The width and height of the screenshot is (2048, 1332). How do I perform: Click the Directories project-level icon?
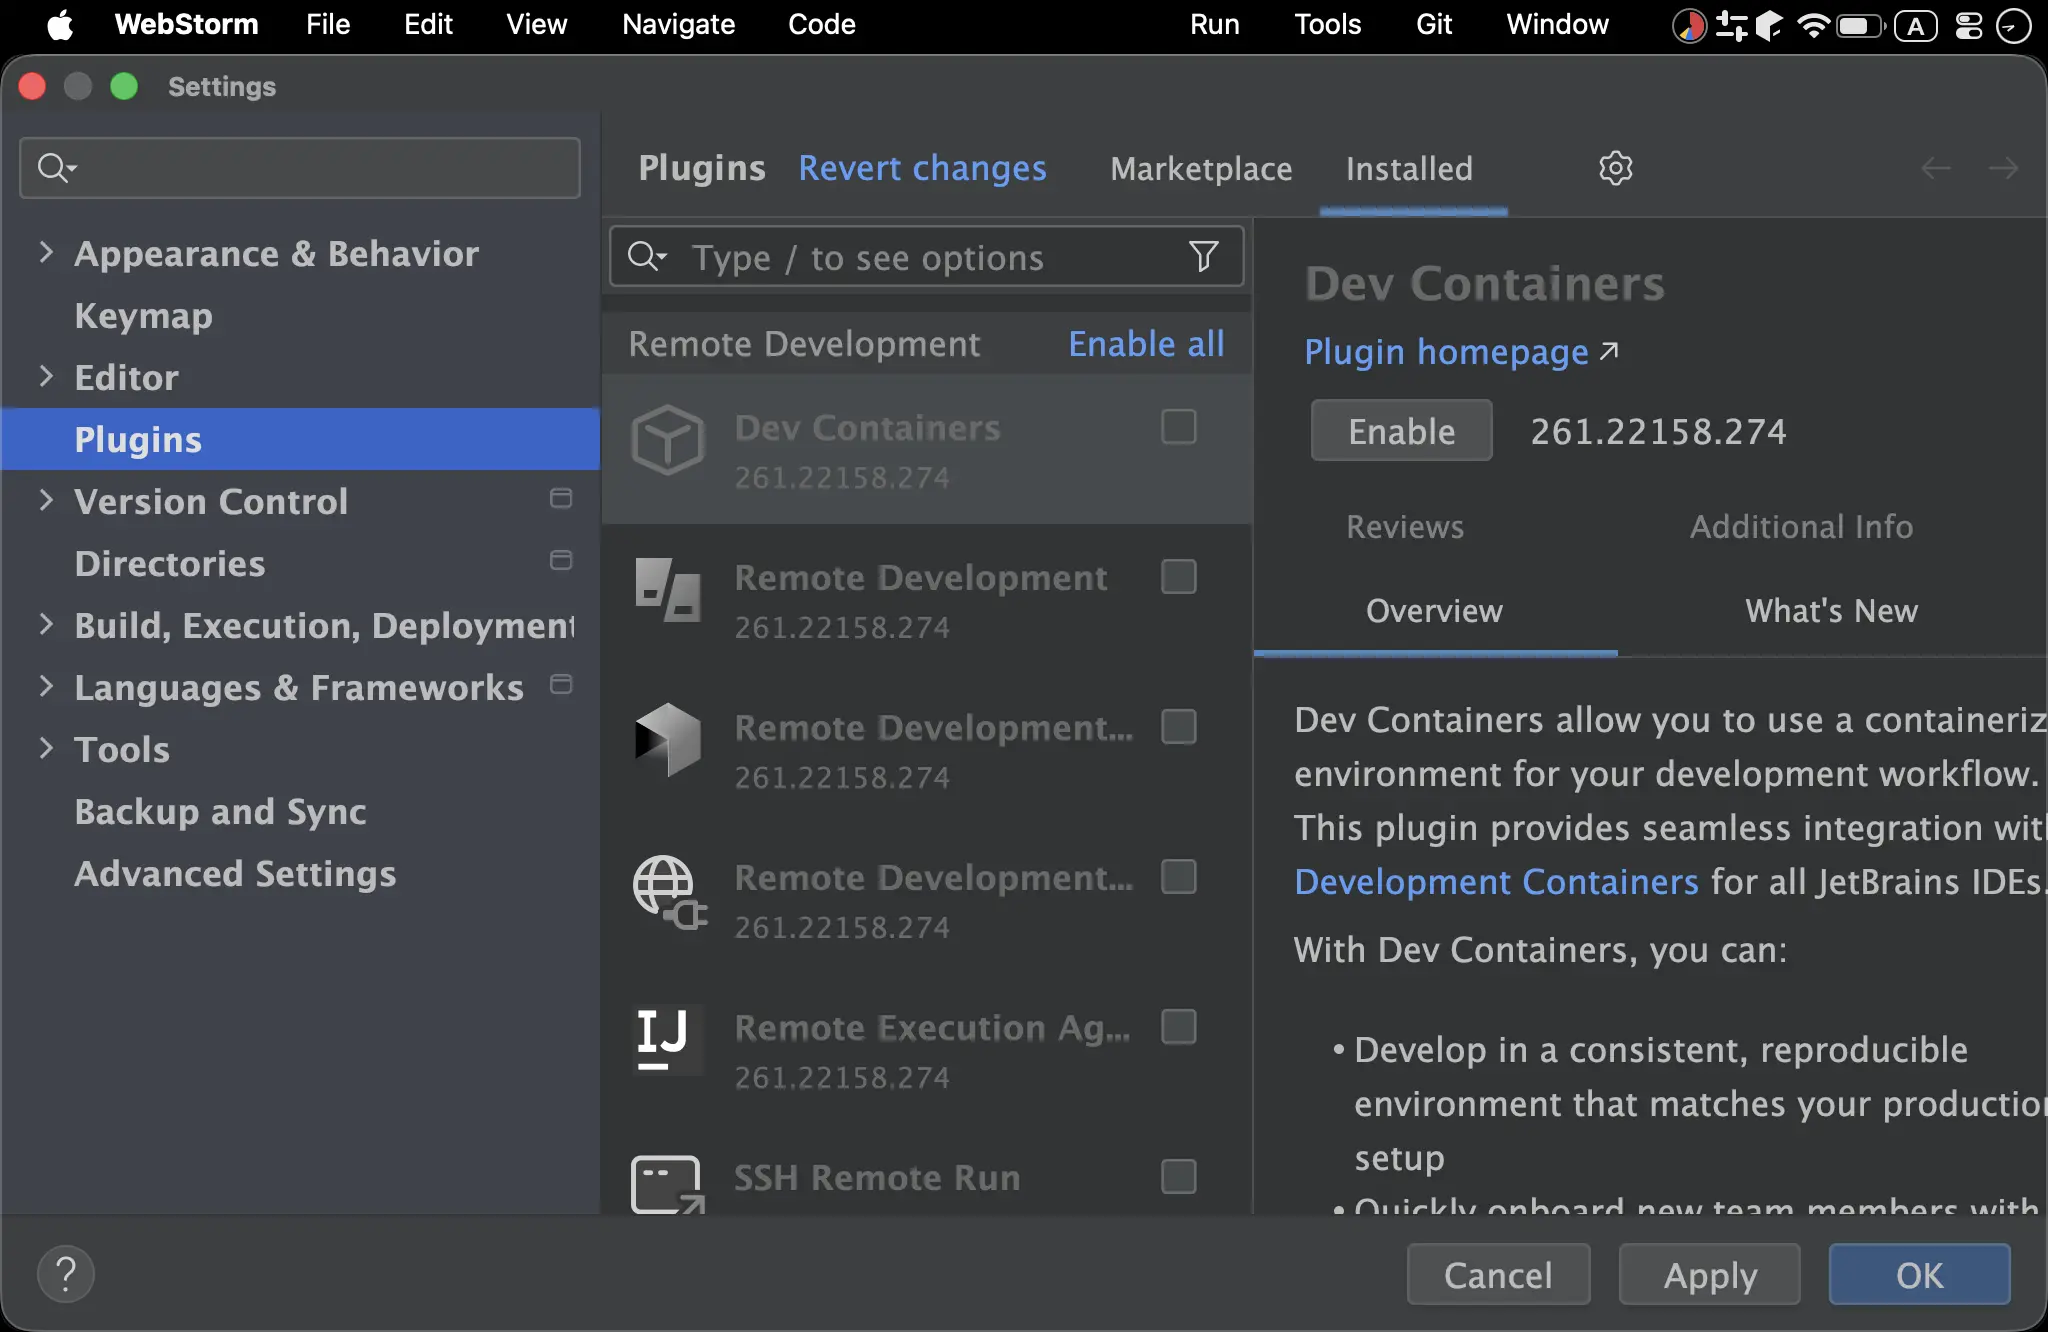tap(561, 560)
